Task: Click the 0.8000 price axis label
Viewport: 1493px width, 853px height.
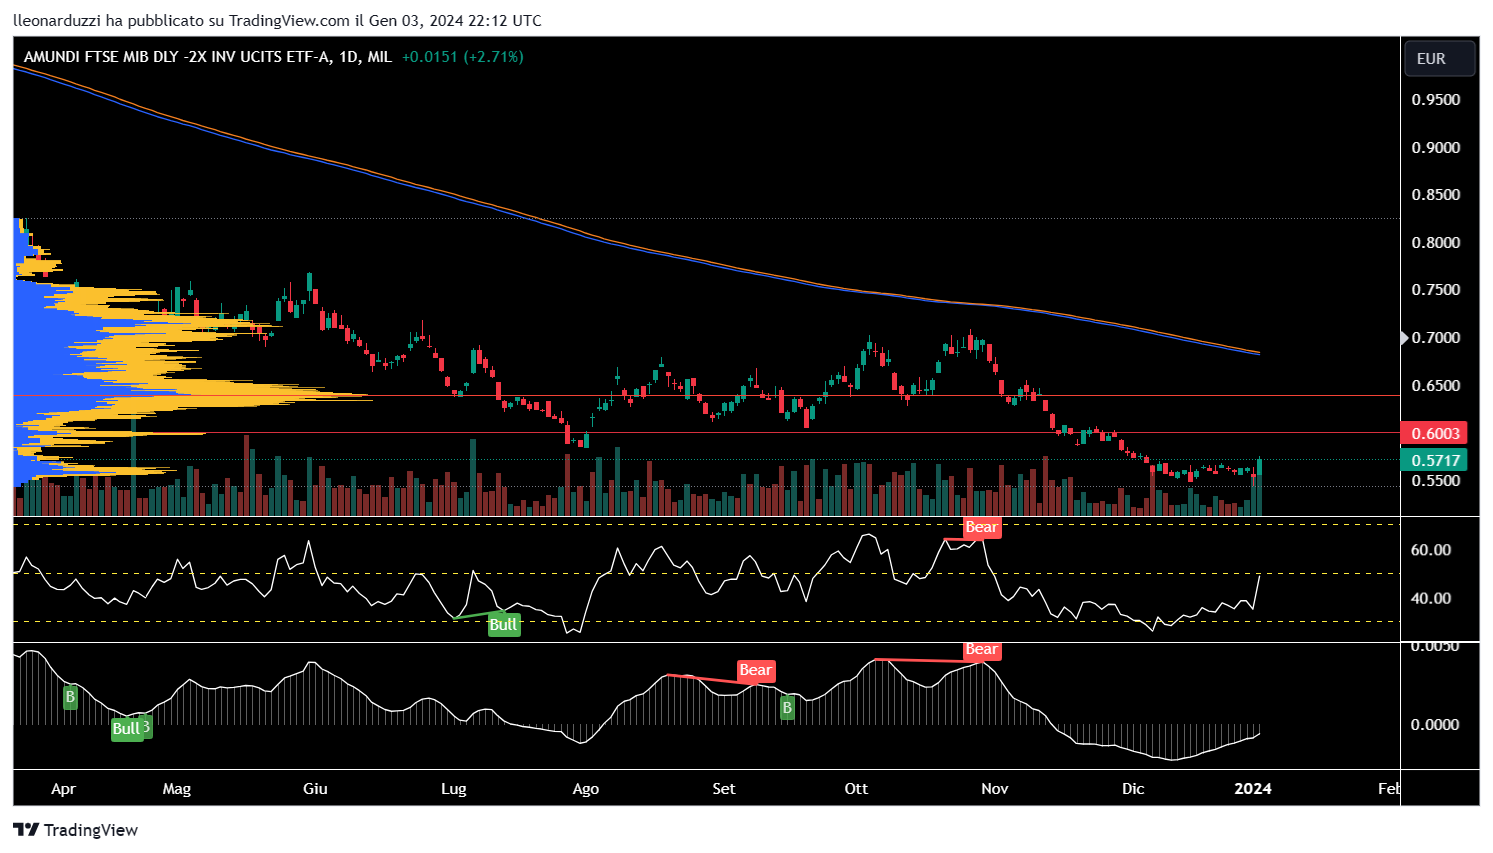Action: [x=1436, y=243]
